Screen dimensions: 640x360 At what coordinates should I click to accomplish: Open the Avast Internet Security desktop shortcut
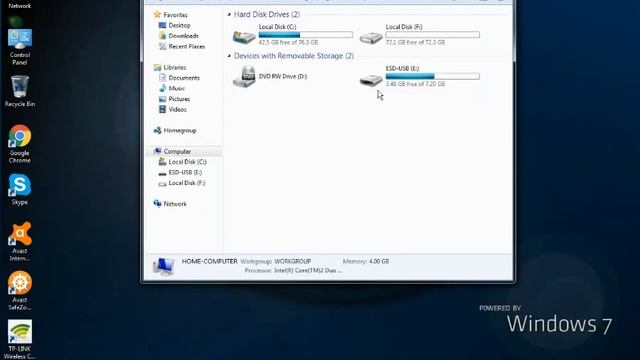(20, 242)
